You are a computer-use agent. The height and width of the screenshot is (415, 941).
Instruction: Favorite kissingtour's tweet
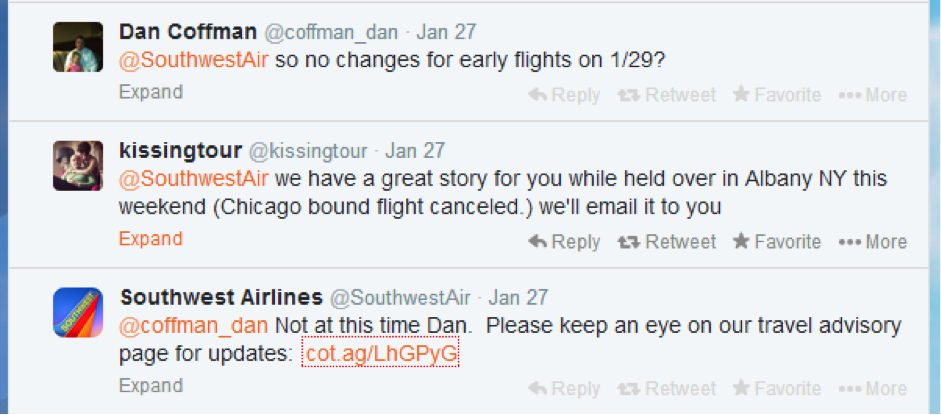pyautogui.click(x=777, y=242)
